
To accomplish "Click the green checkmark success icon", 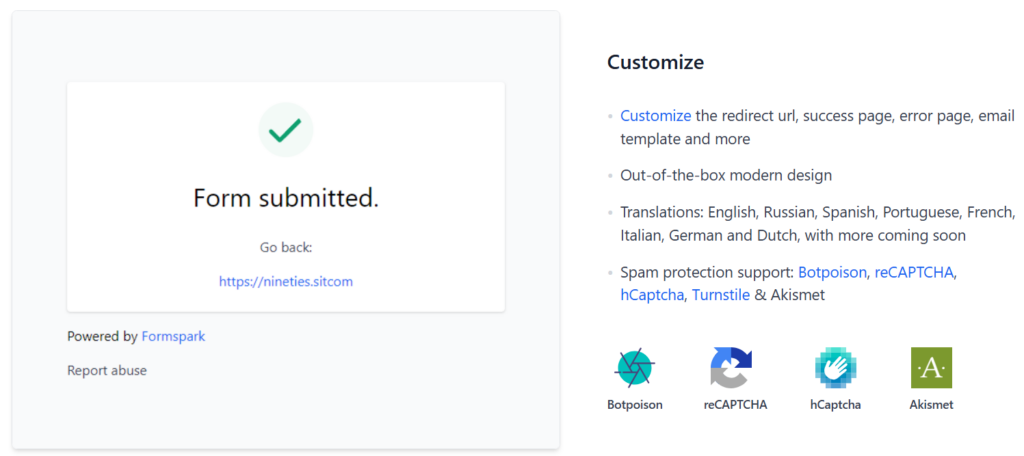I will 286,130.
